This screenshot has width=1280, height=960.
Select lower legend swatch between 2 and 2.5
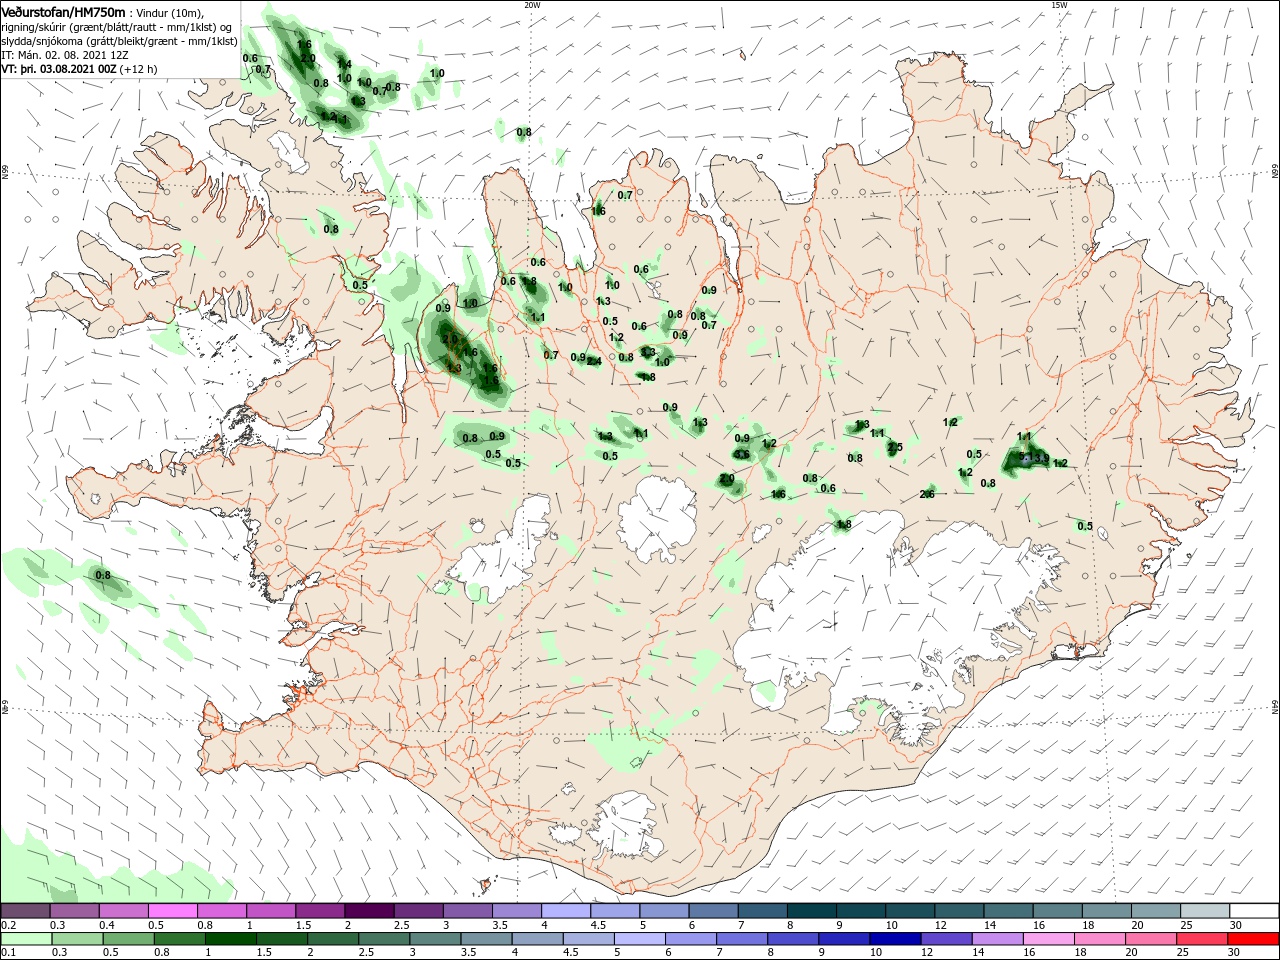[333, 939]
